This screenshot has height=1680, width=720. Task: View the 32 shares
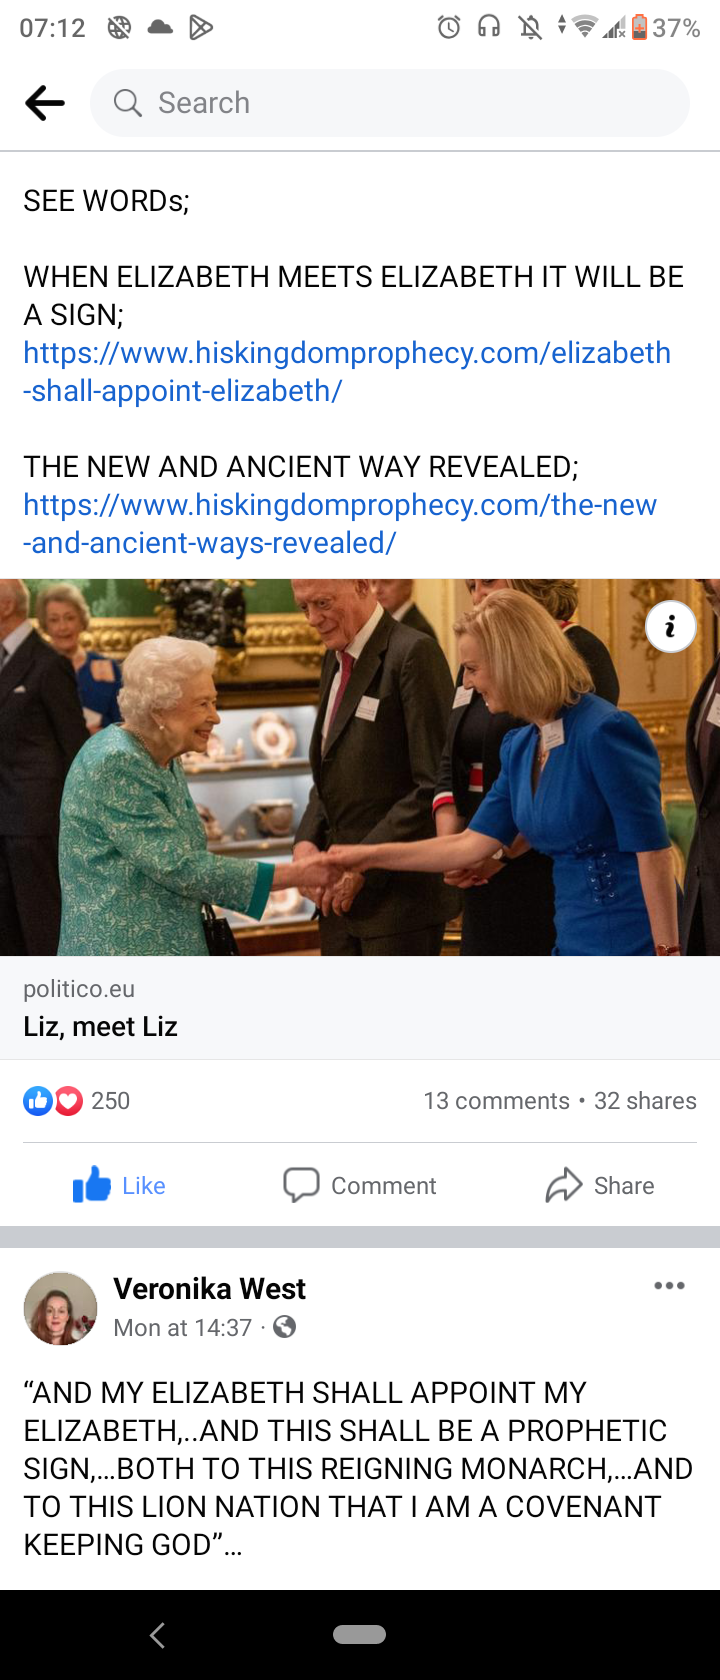tap(645, 1101)
